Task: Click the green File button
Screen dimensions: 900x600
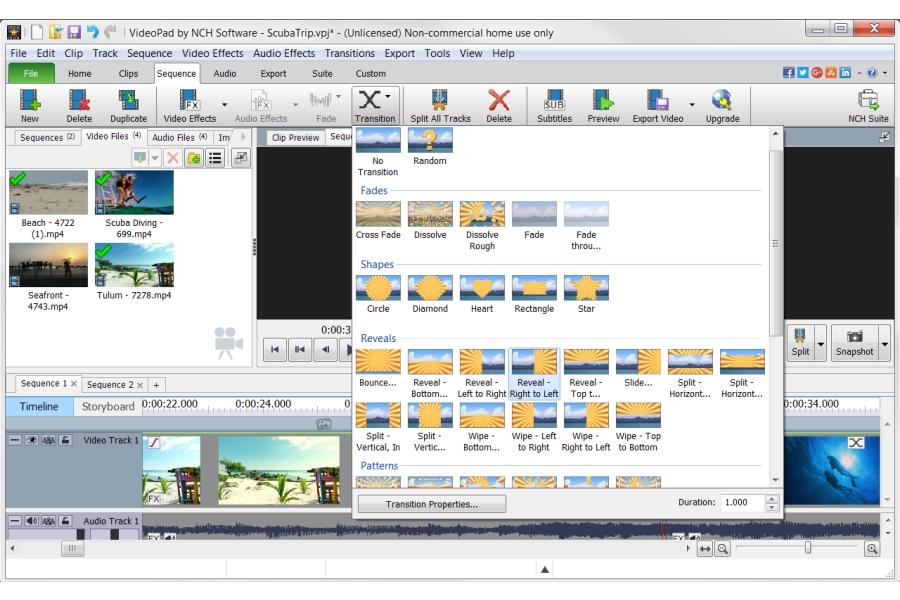Action: pyautogui.click(x=31, y=73)
